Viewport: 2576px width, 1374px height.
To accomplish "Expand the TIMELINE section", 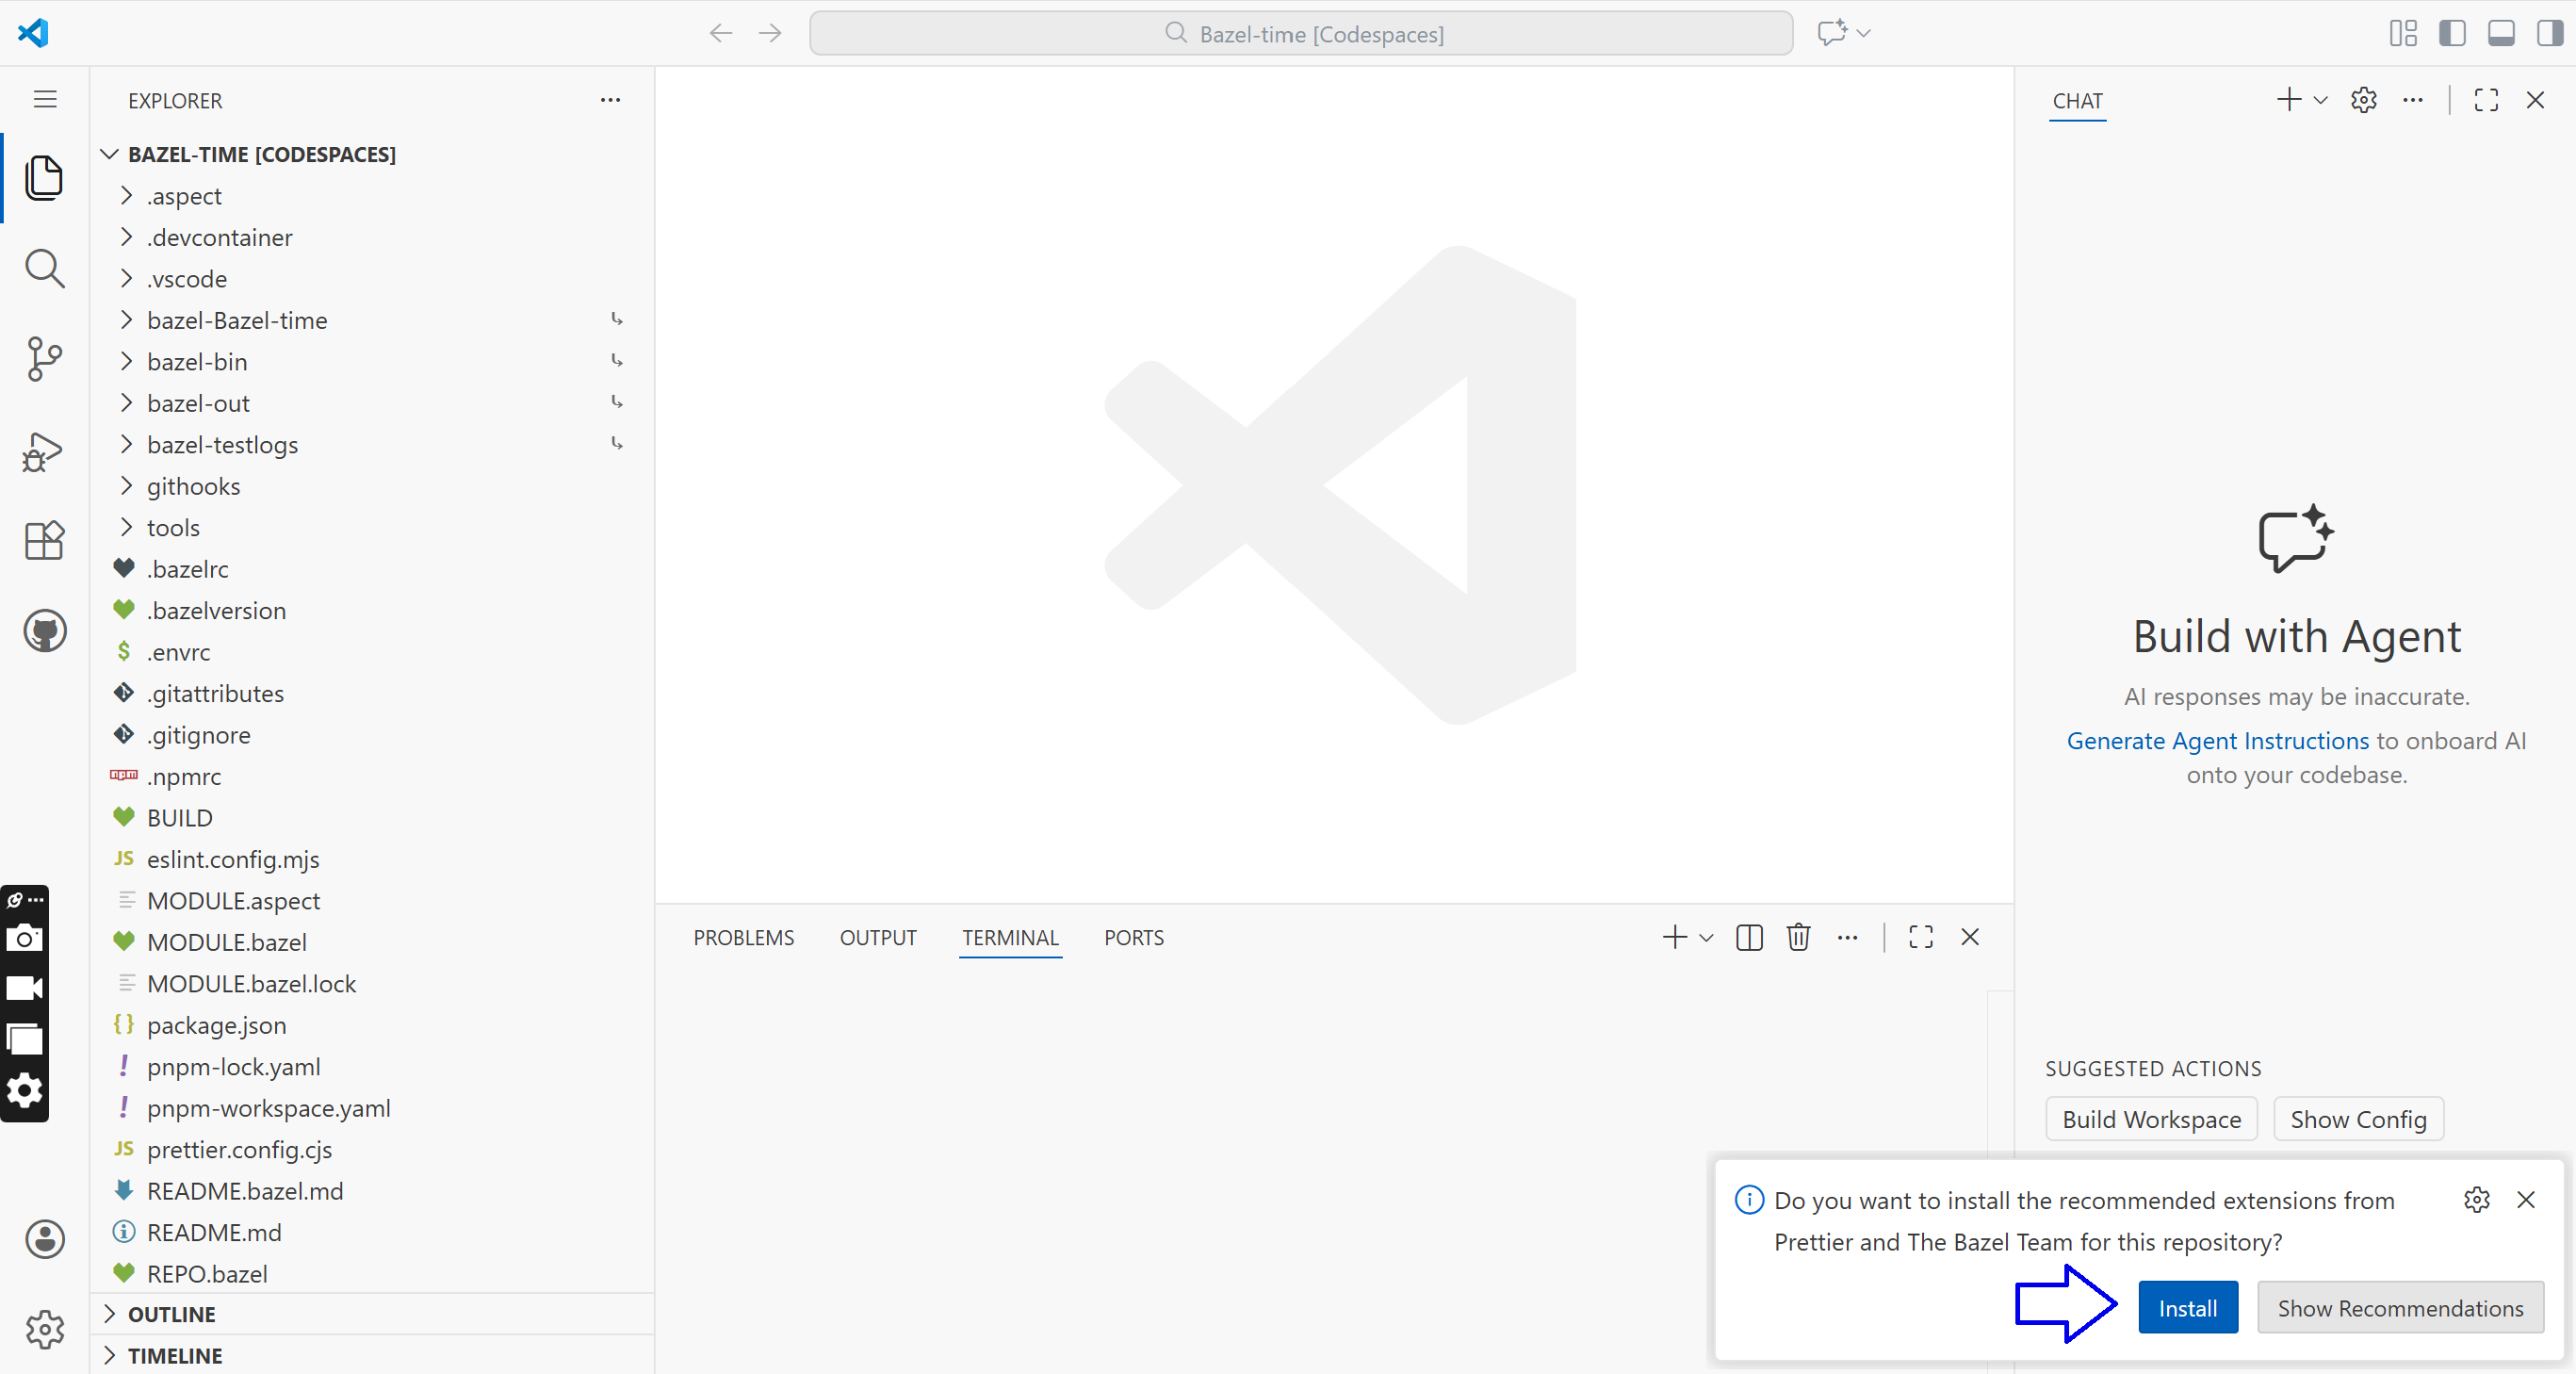I will (371, 1355).
